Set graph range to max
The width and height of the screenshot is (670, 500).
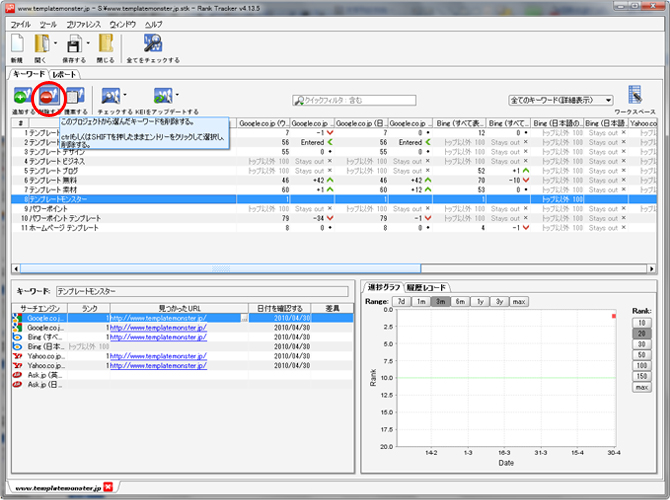pyautogui.click(x=519, y=302)
